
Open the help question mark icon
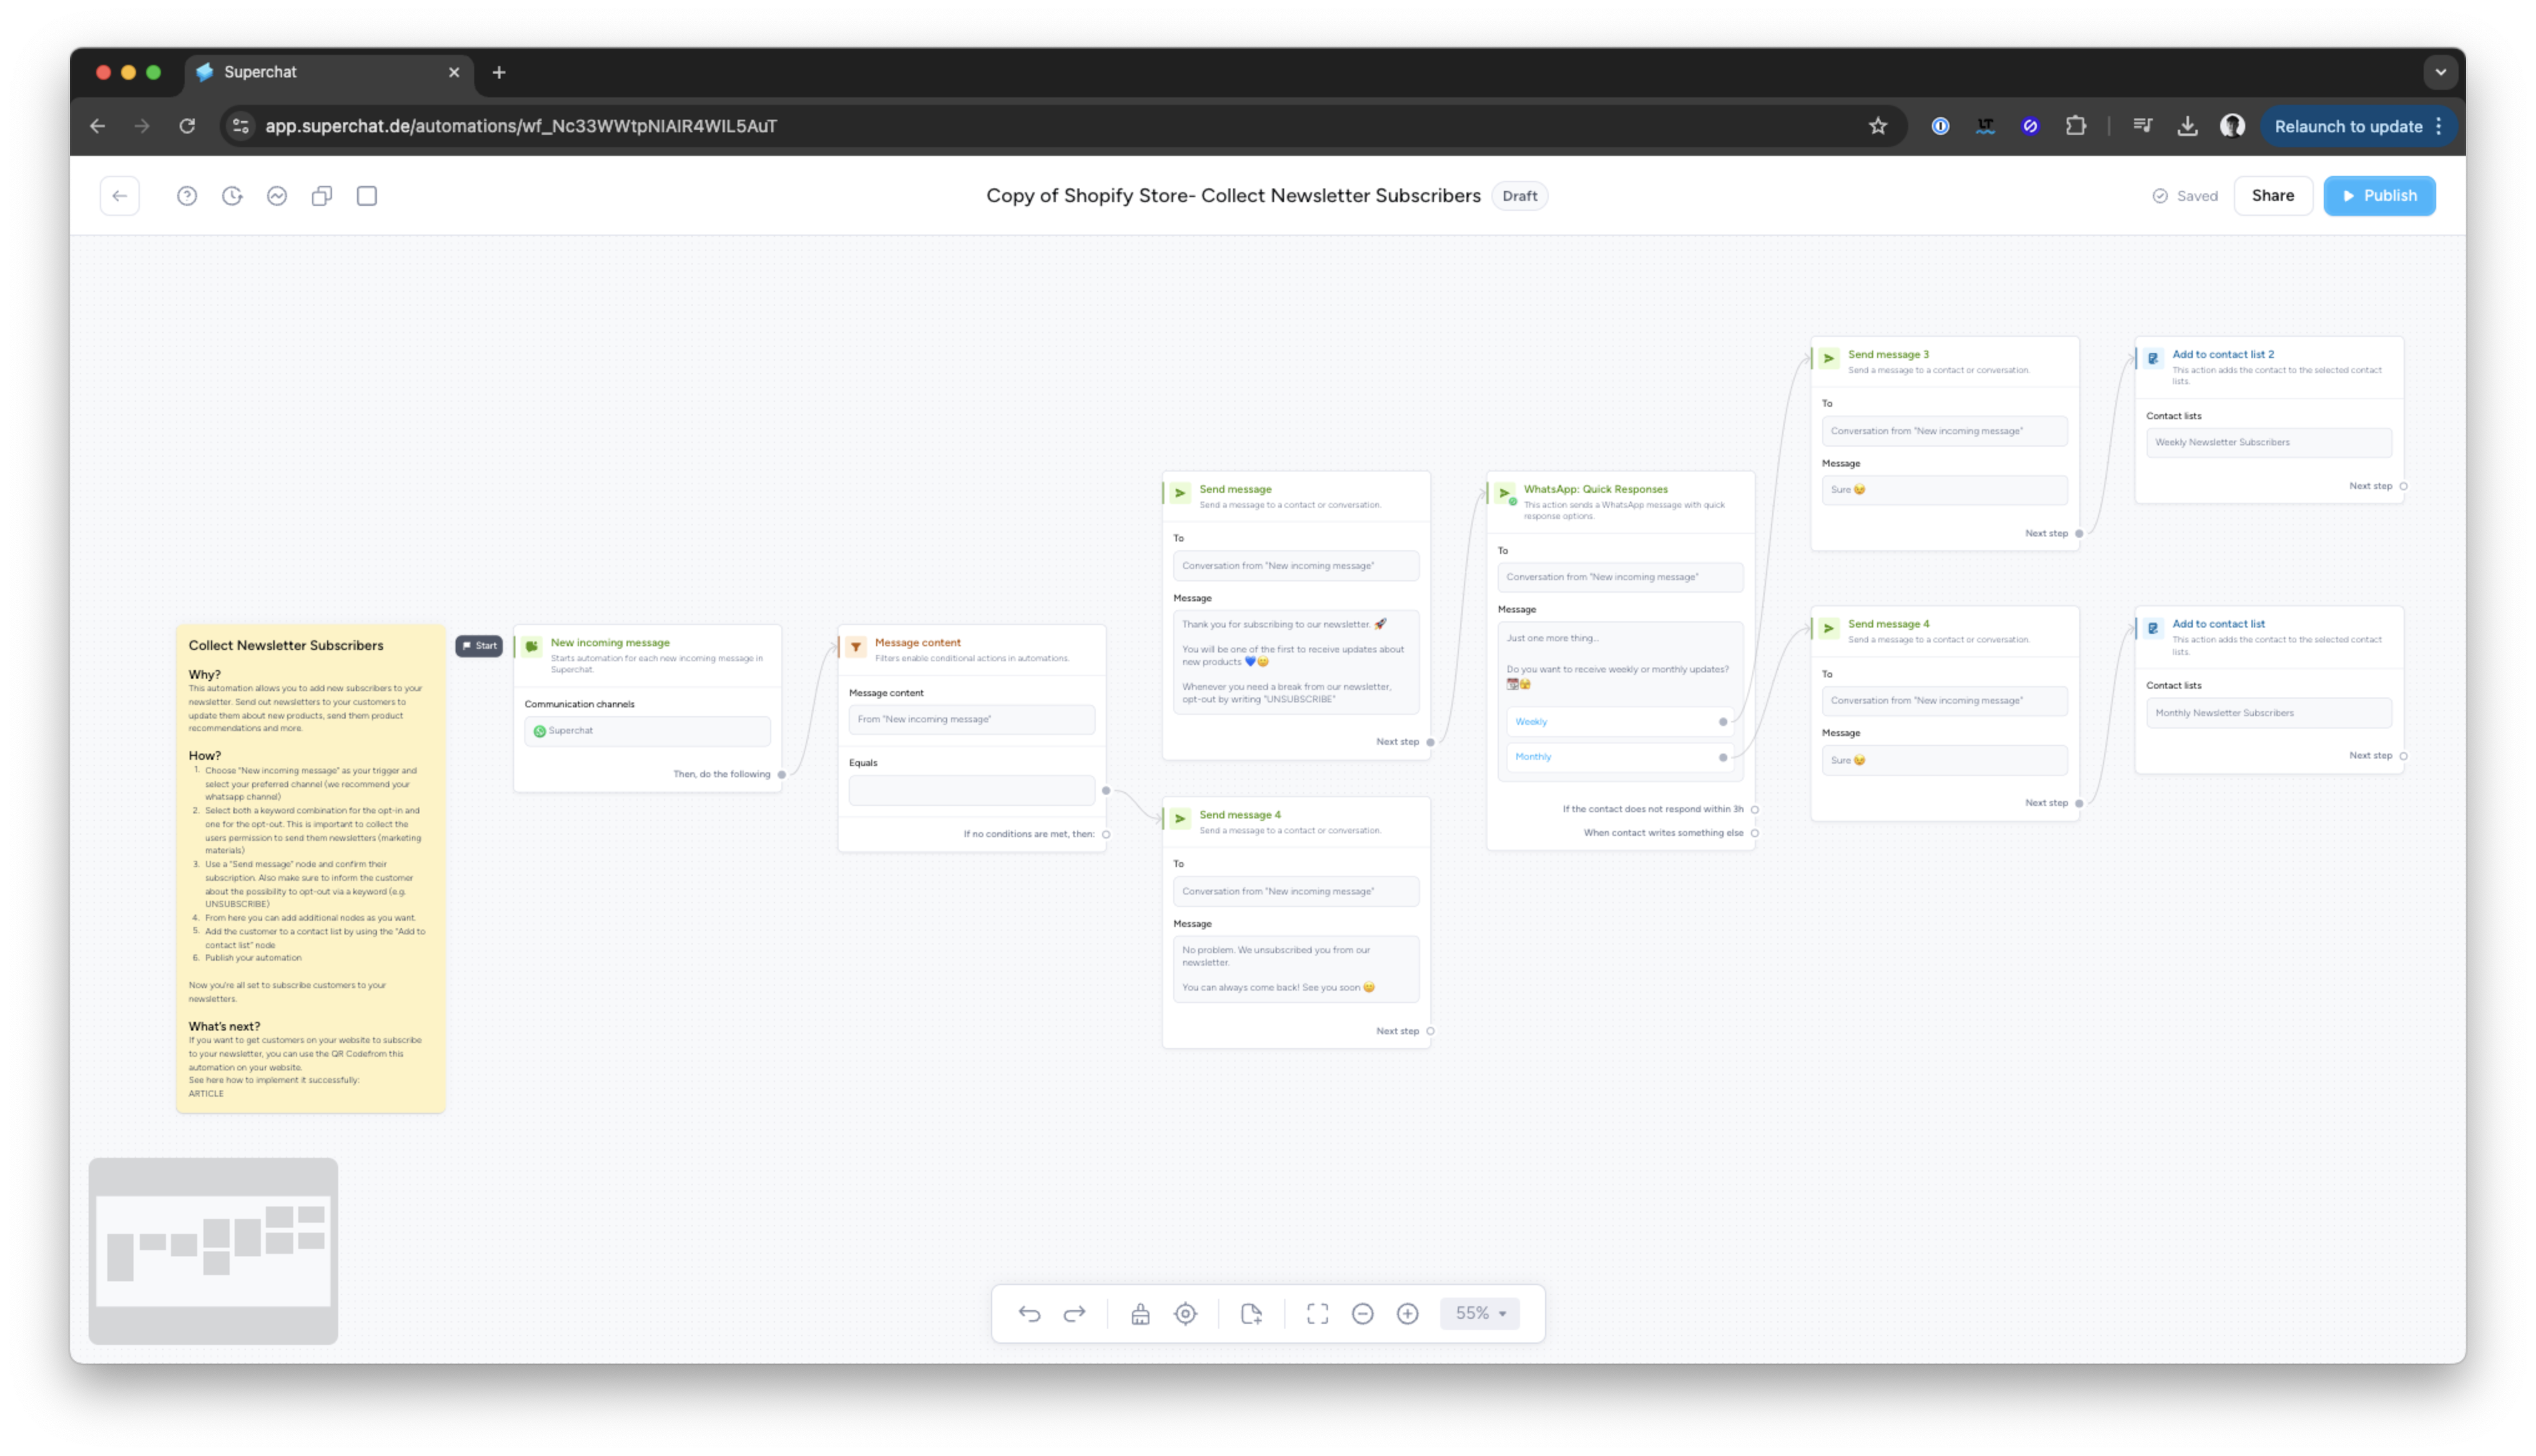pyautogui.click(x=187, y=196)
